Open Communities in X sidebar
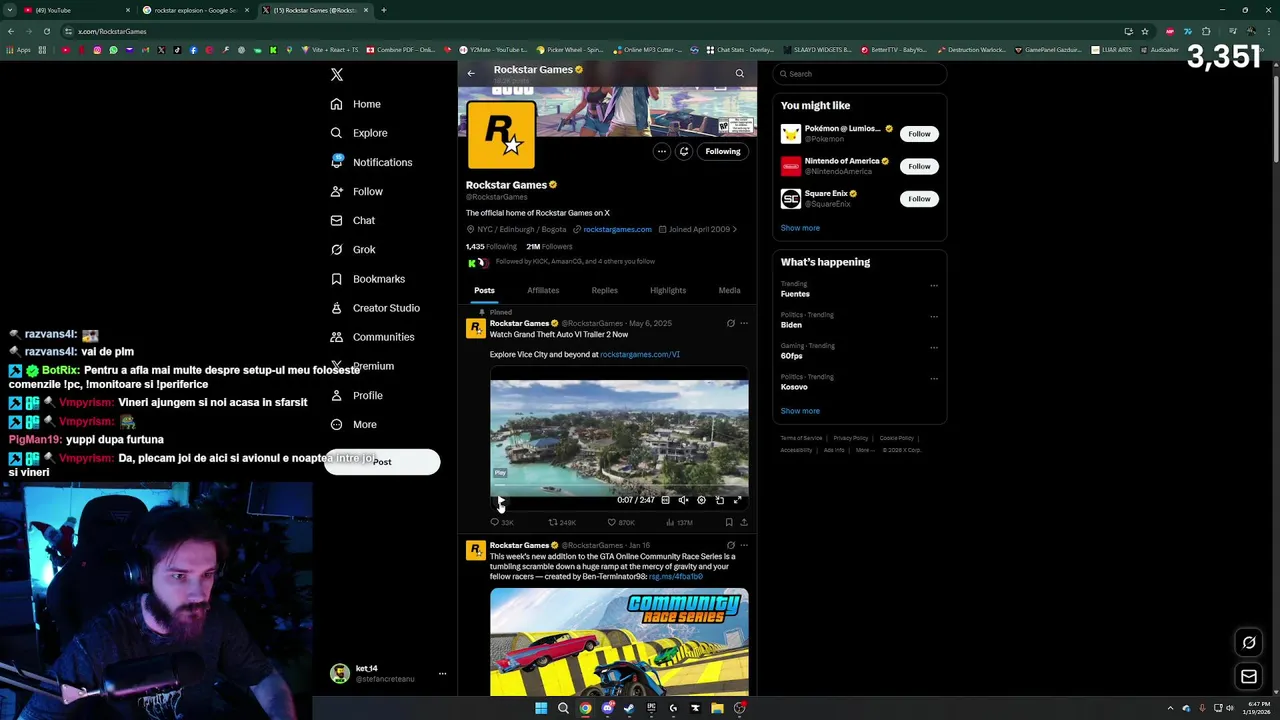Screen dimensions: 1280x720 tap(372, 337)
